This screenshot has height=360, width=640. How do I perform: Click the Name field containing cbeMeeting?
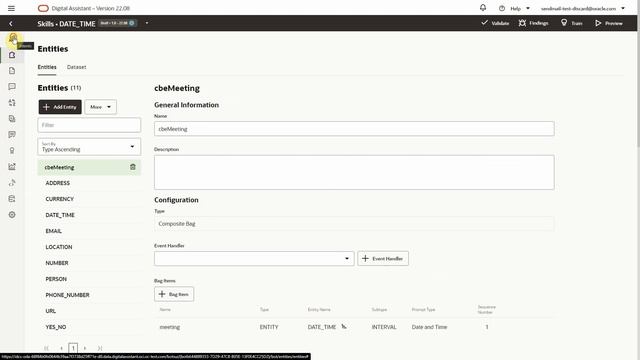click(x=354, y=129)
